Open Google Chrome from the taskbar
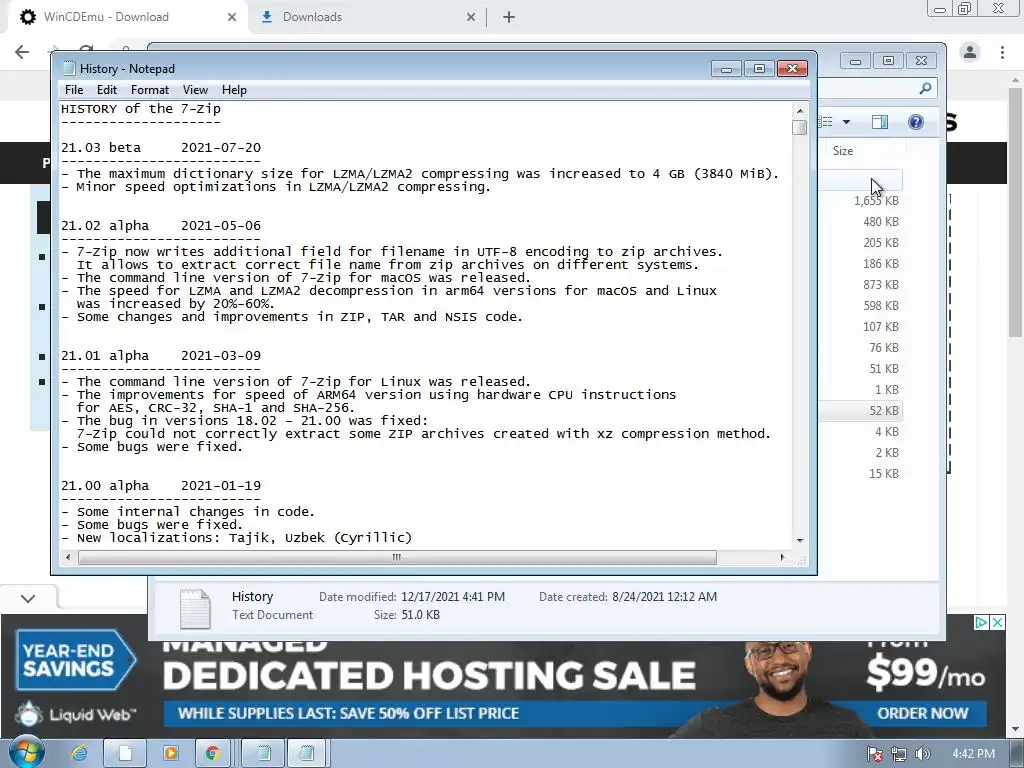 [212, 753]
